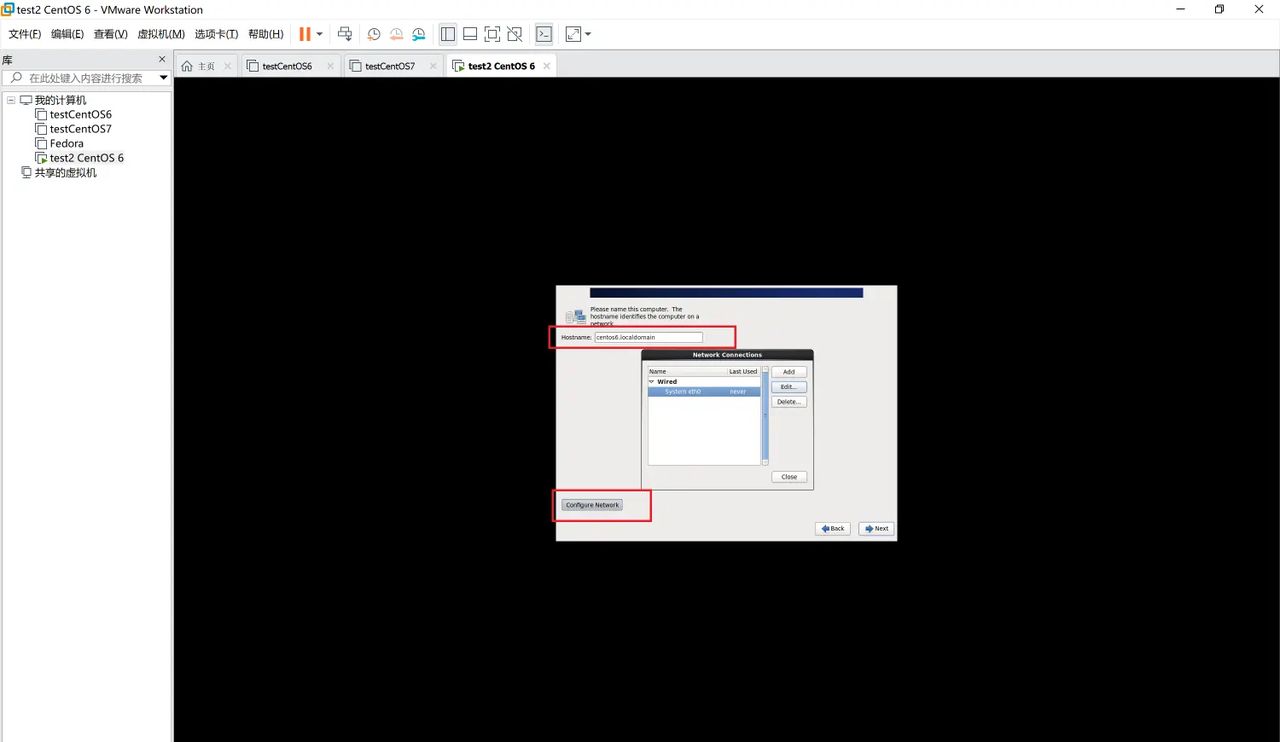This screenshot has width=1280, height=742.
Task: Toggle the thumbnail bar view icon
Action: (x=470, y=34)
